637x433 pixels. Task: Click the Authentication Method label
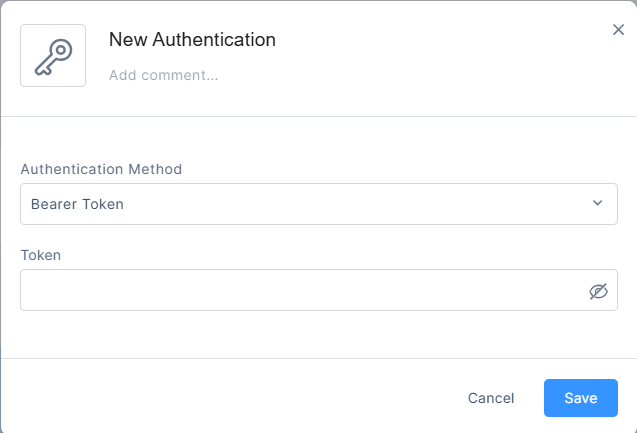[x=101, y=169]
